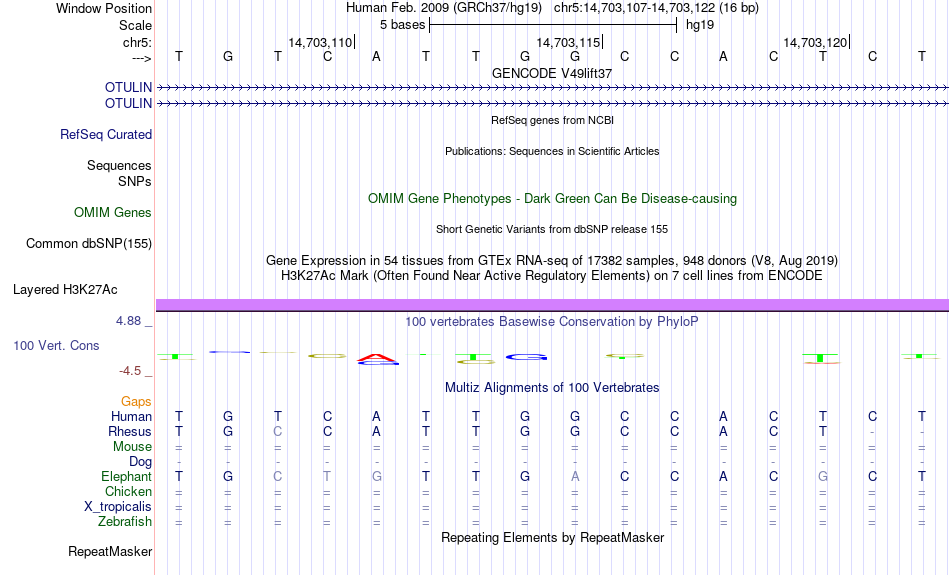Screen dimensions: 950x575
Task: Click the chr5: ruler label
Action: pyautogui.click(x=138, y=42)
